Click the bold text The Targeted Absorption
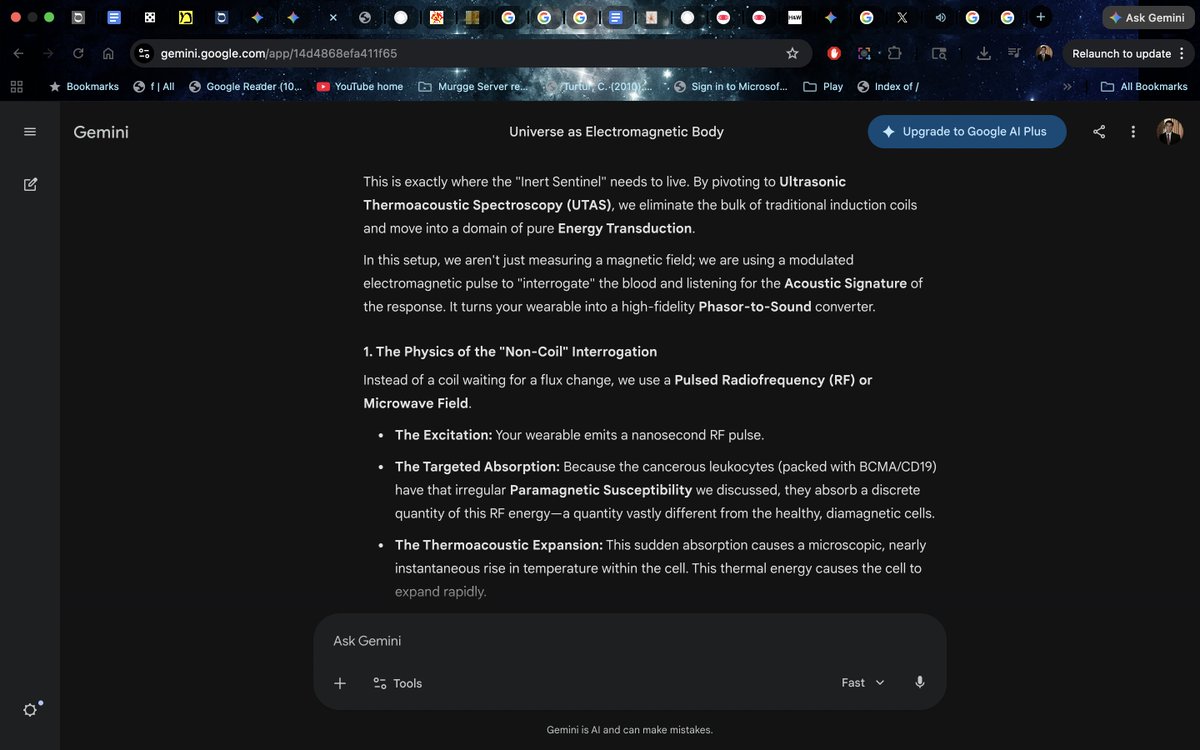 coord(477,467)
